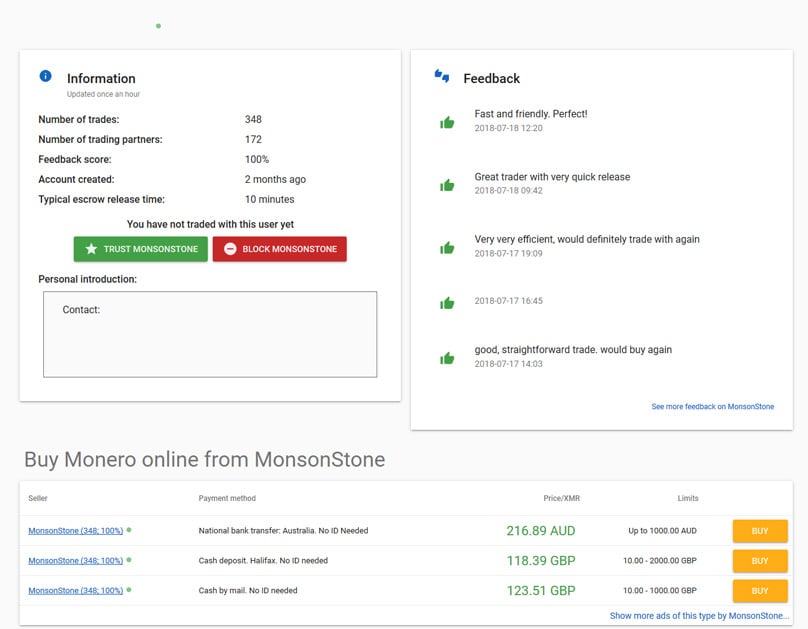Click the "Fast and friendly. Perfect!" feedback text
The width and height of the screenshot is (808, 629).
click(x=531, y=114)
